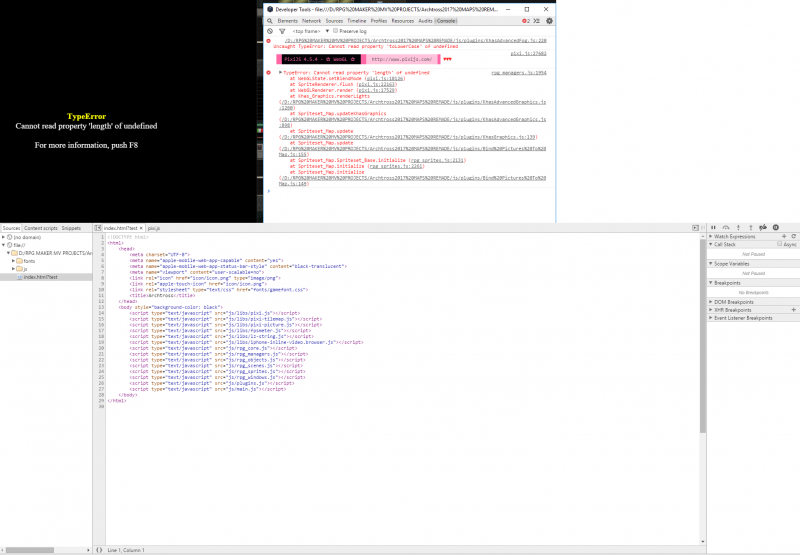Click the fonts folder icon

(19, 261)
